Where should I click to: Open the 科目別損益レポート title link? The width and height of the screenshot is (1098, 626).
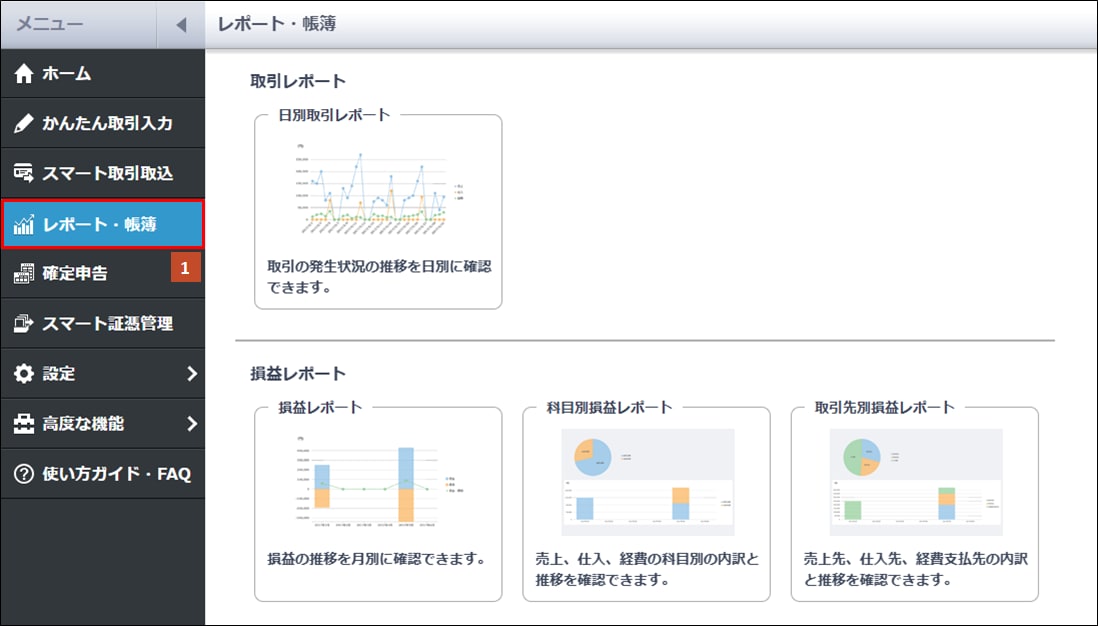point(609,407)
